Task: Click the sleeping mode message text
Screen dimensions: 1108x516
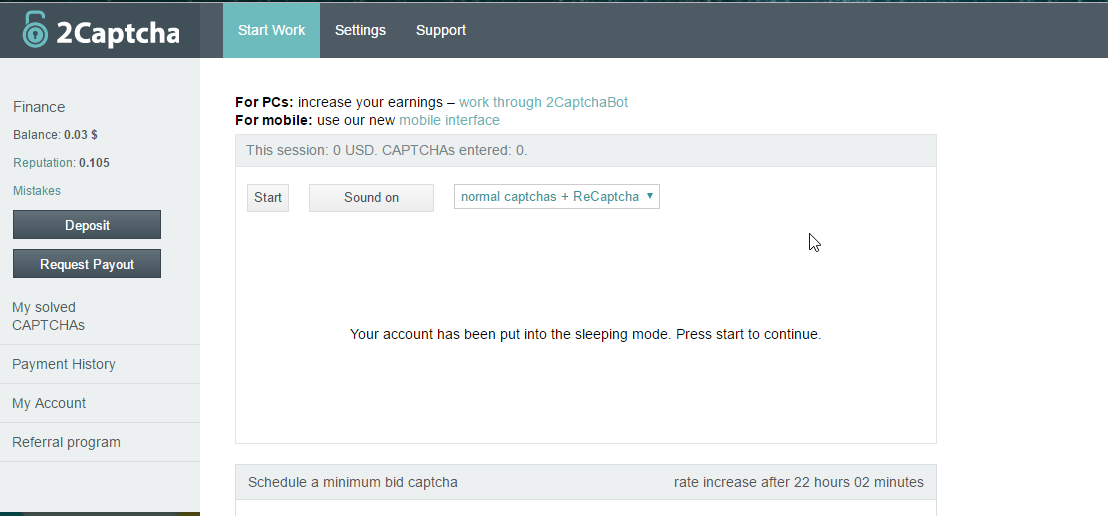Action: point(586,334)
